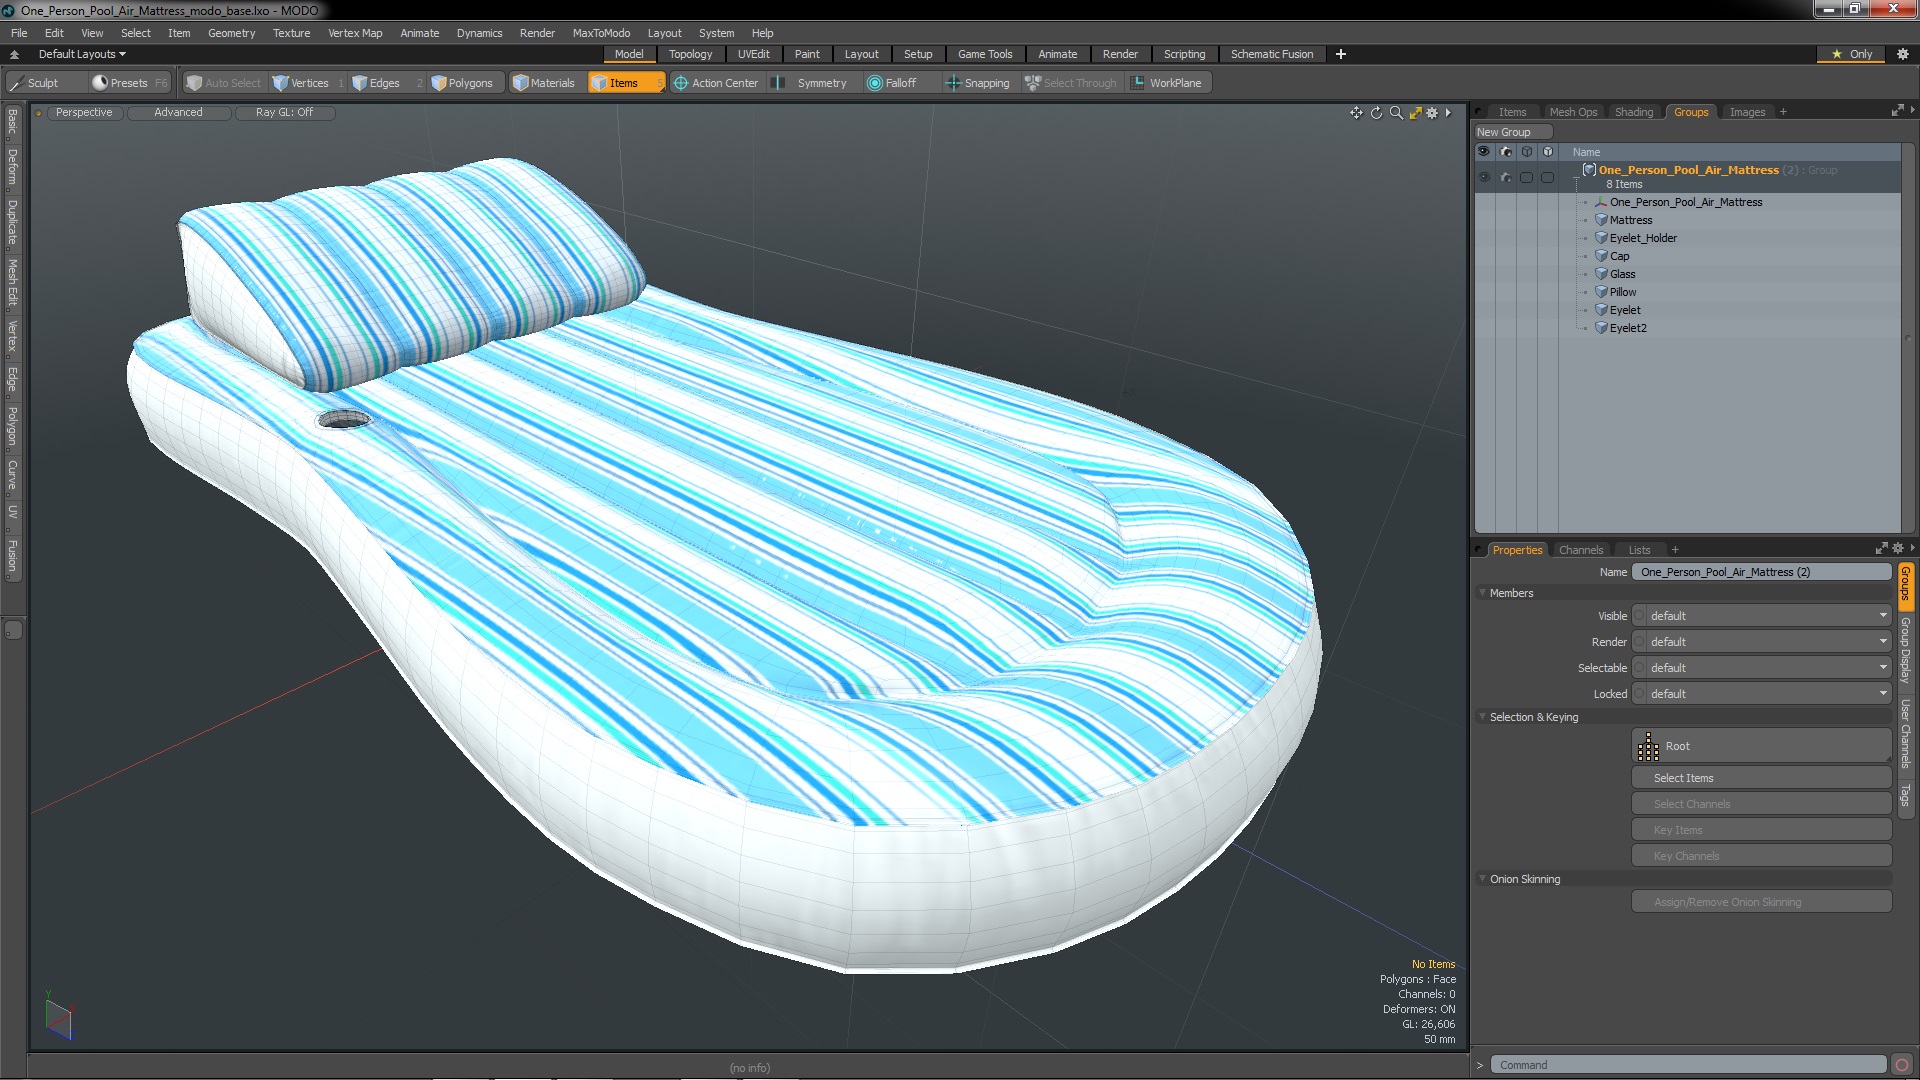Toggle Symmetry in the toolbar
Viewport: 1920px width, 1080px height.
pyautogui.click(x=812, y=83)
